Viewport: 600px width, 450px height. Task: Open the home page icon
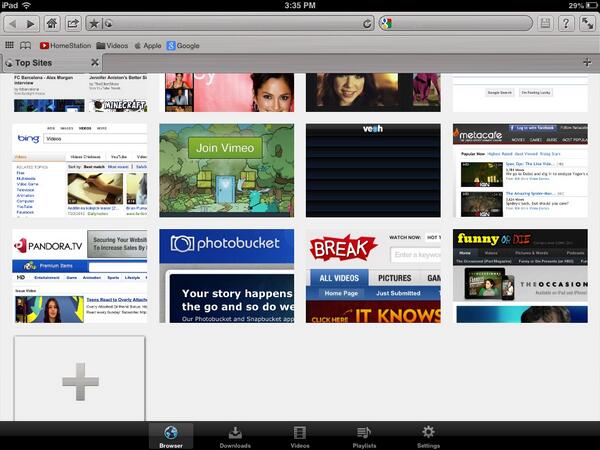coord(52,24)
